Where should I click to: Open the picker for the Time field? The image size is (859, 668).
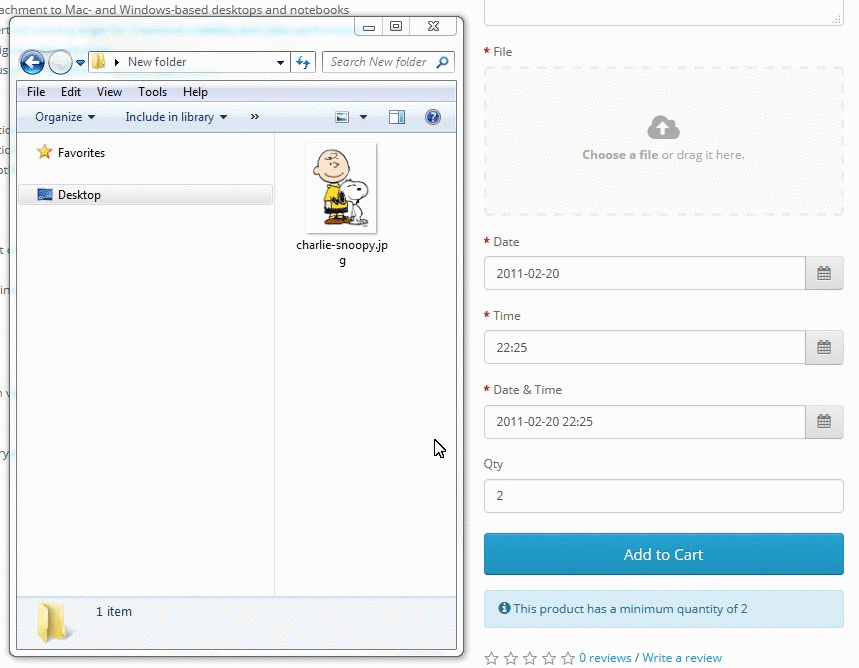click(x=824, y=347)
